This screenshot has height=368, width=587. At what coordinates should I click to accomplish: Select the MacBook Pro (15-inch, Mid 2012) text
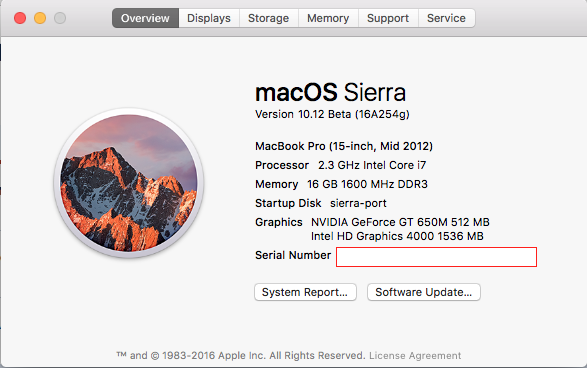coord(344,146)
